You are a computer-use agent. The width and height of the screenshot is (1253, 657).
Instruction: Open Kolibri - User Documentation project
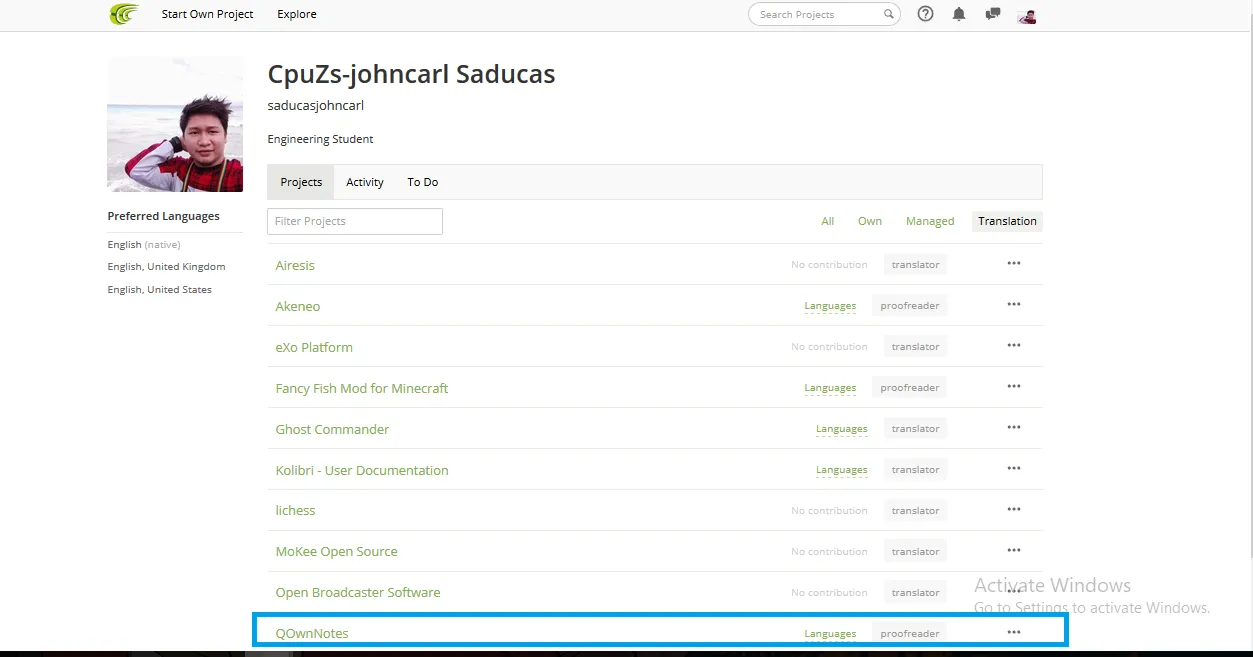(362, 470)
